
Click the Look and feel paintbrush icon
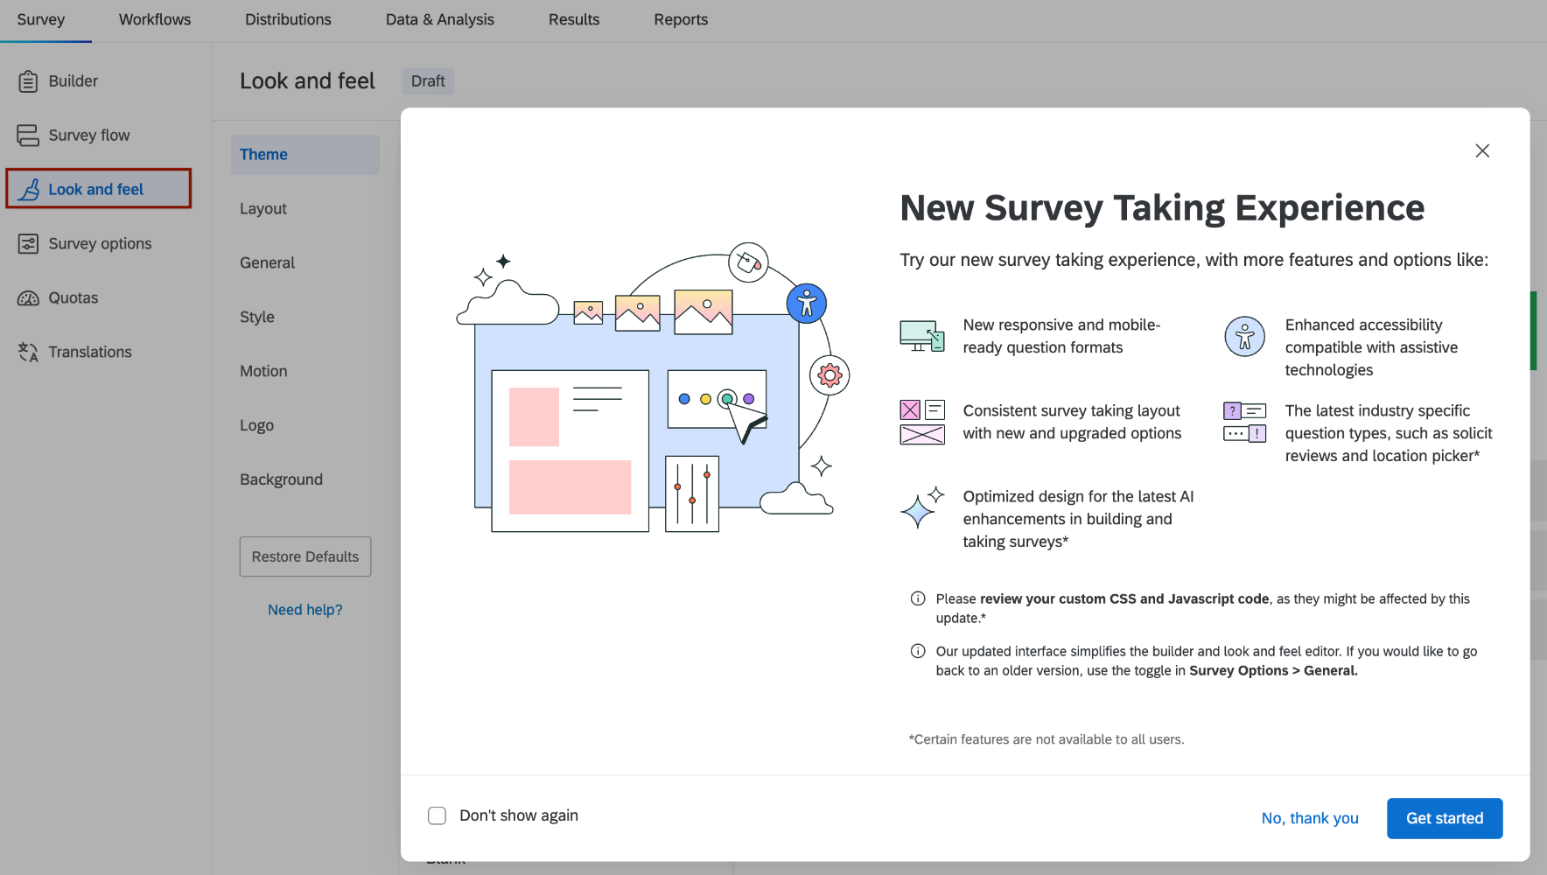pyautogui.click(x=30, y=188)
